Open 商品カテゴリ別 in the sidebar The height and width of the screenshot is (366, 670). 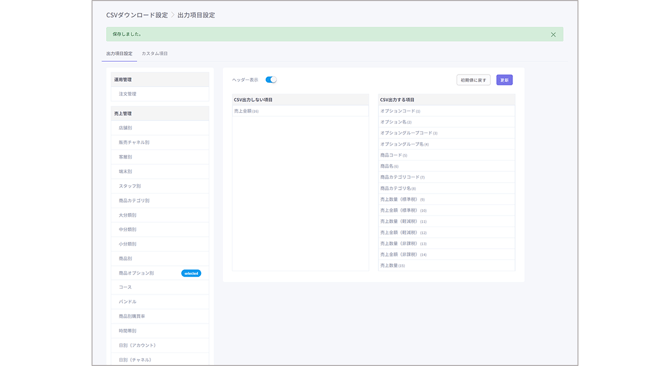pos(160,201)
